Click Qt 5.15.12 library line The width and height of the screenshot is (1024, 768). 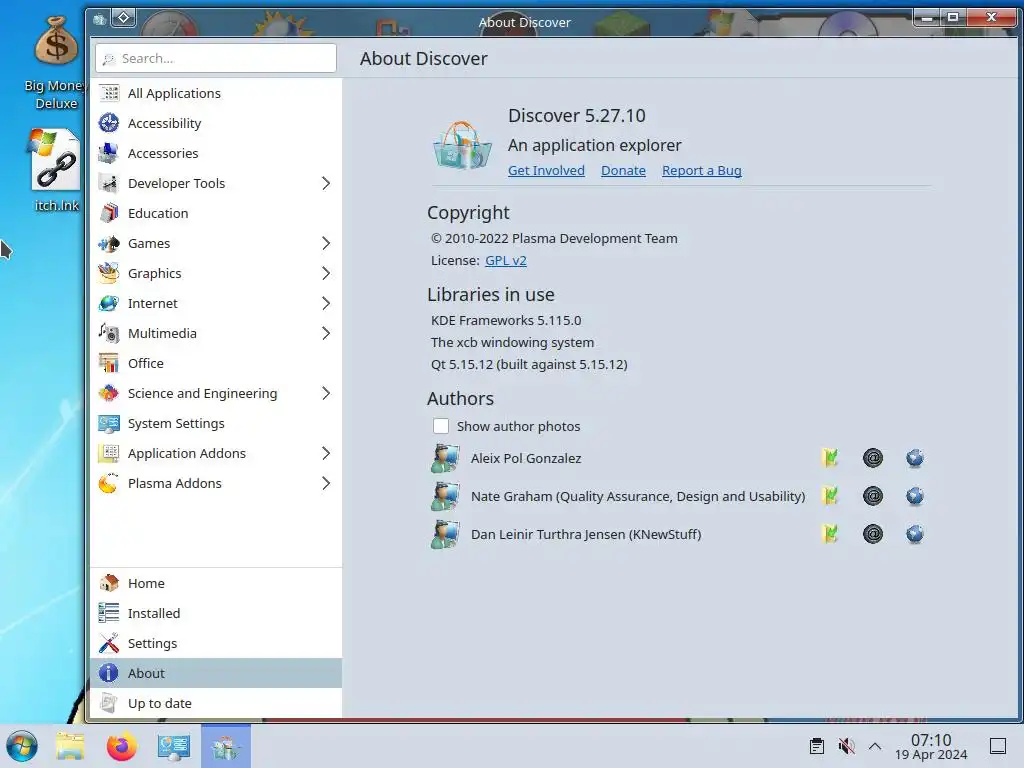[529, 364]
